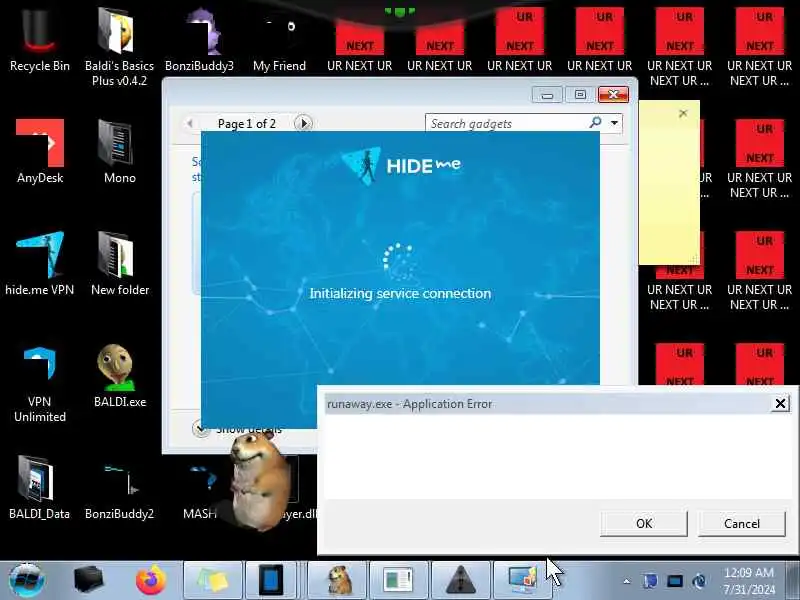Image resolution: width=800 pixels, height=600 pixels.
Task: Click the 'Initializing service connection' text
Action: pyautogui.click(x=401, y=293)
